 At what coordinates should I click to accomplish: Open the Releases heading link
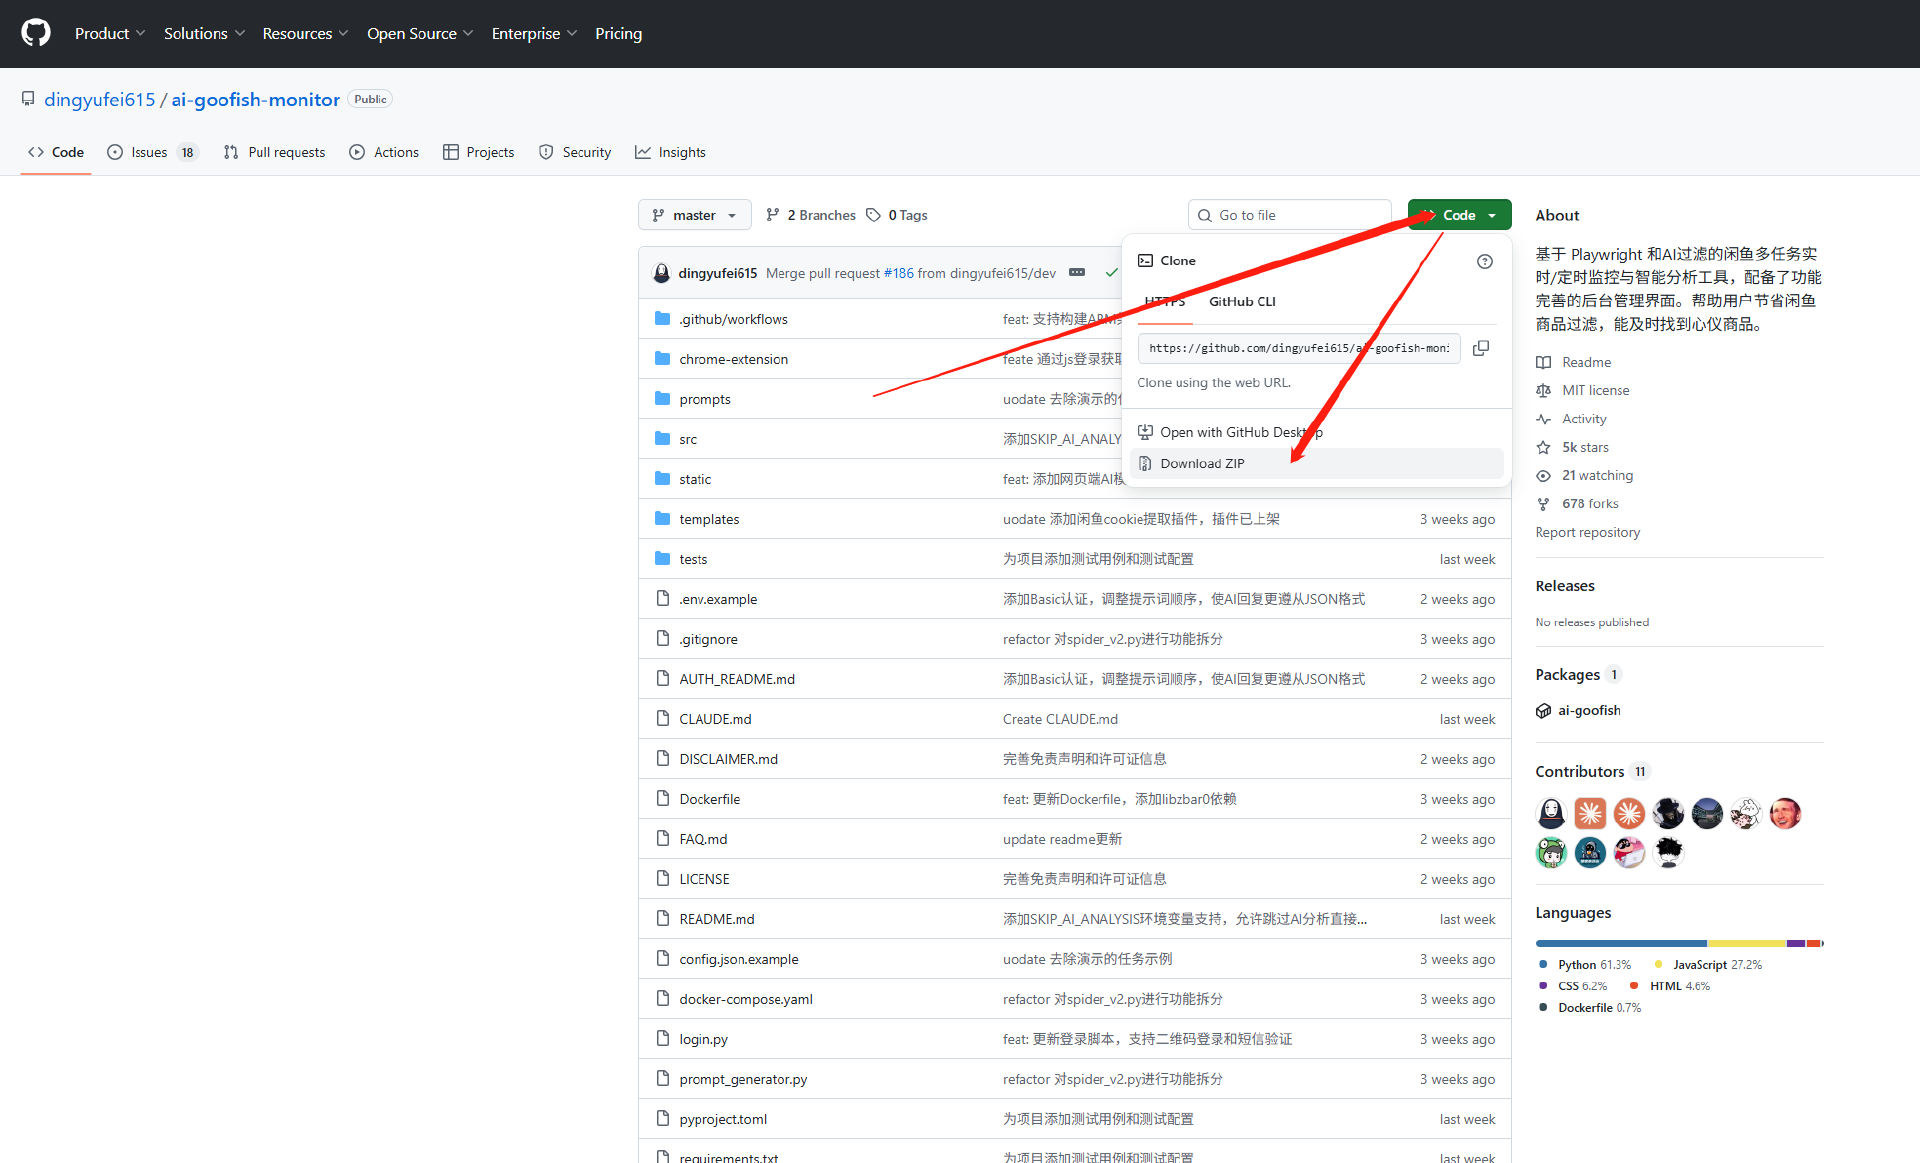[1565, 586]
